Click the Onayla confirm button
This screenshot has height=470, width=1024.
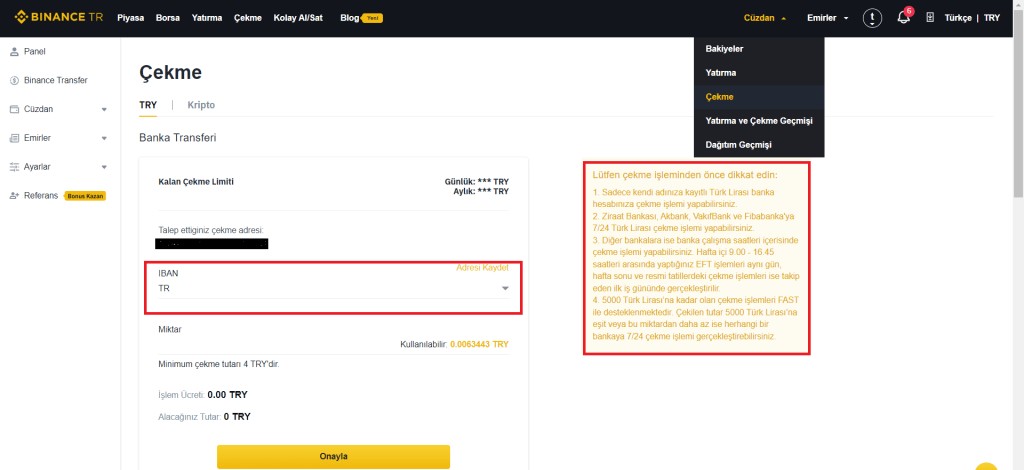(333, 456)
